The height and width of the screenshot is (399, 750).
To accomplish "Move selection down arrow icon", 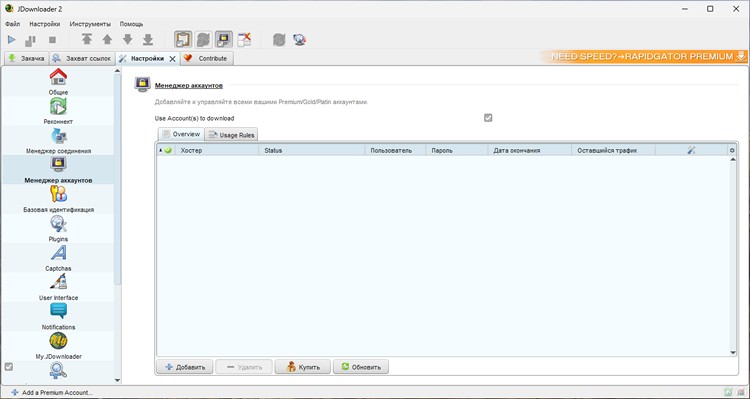I will (x=128, y=40).
